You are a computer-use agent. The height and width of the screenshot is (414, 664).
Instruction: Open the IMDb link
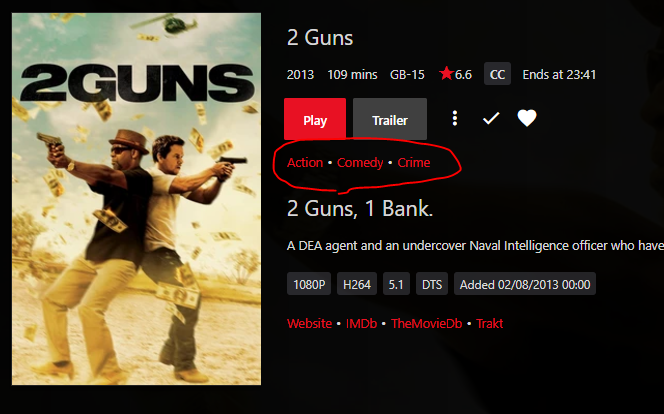click(x=361, y=323)
